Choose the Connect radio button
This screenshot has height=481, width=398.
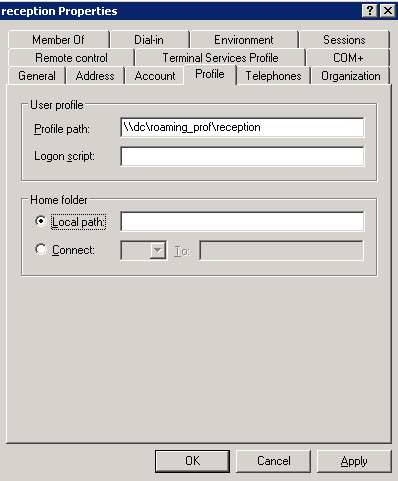tap(41, 249)
